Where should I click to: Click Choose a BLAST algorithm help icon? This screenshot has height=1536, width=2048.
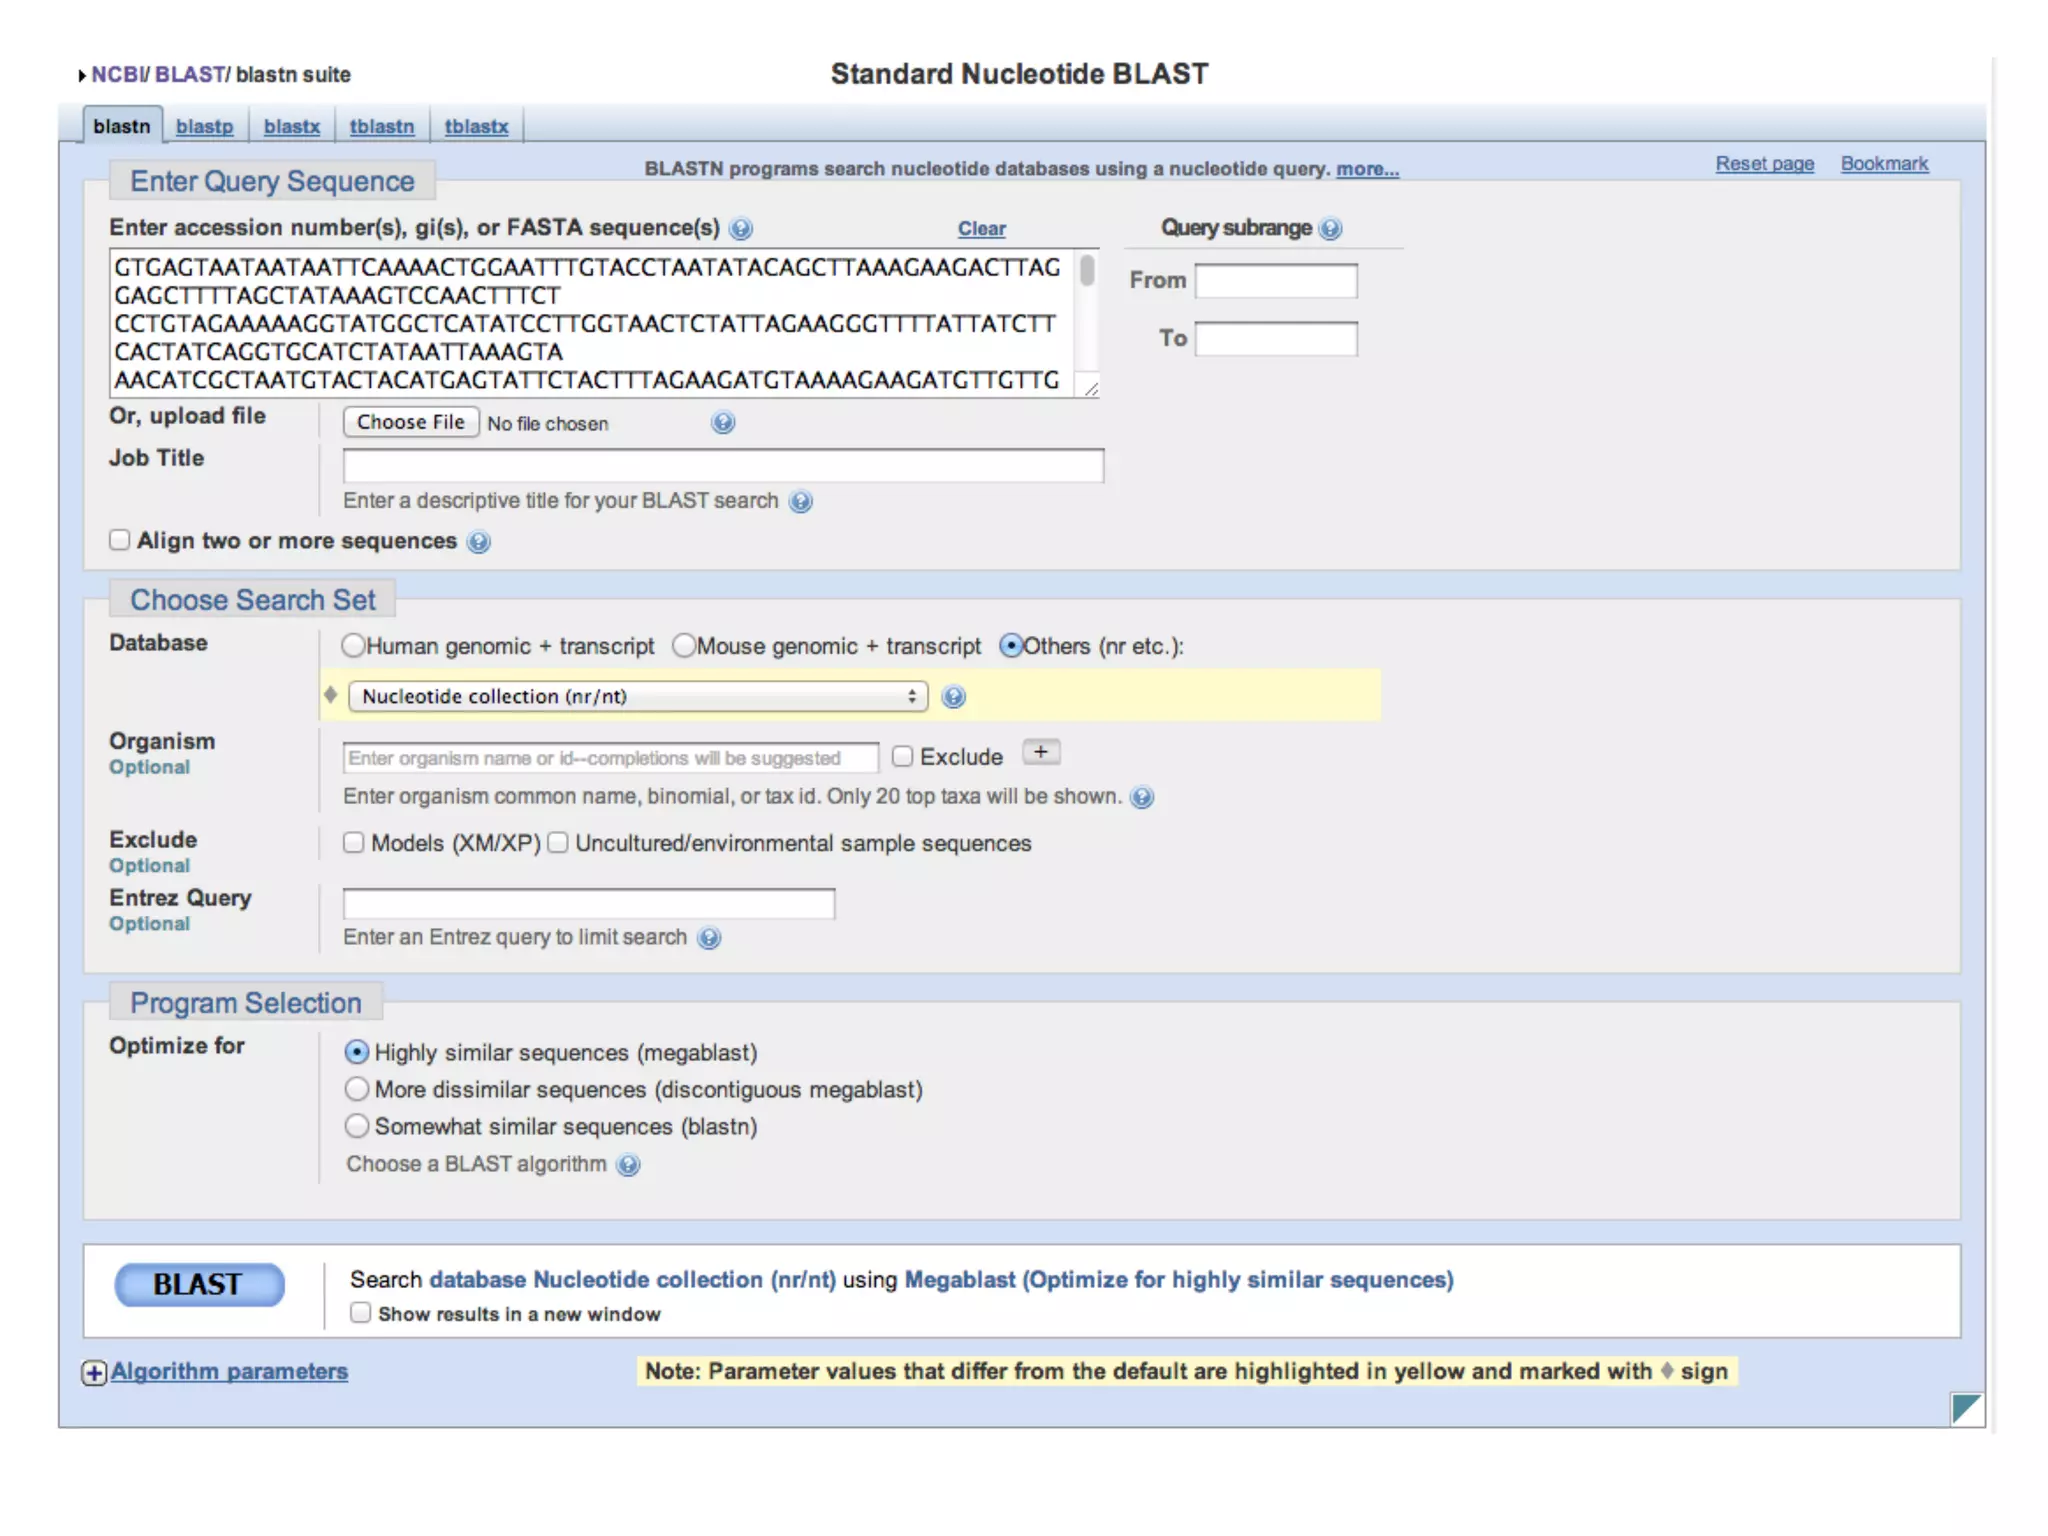click(628, 1165)
